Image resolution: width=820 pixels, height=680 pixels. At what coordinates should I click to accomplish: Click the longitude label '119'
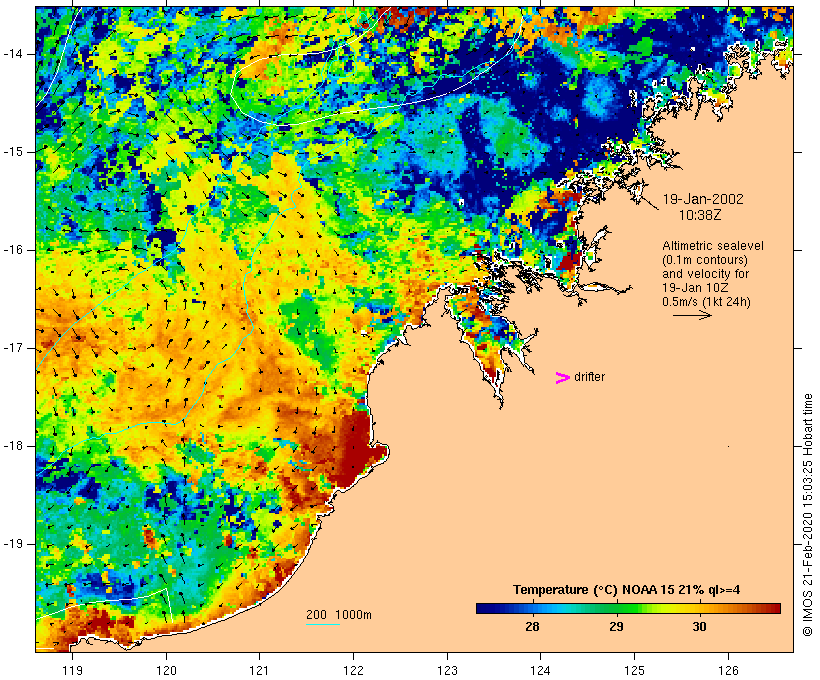pos(72,671)
